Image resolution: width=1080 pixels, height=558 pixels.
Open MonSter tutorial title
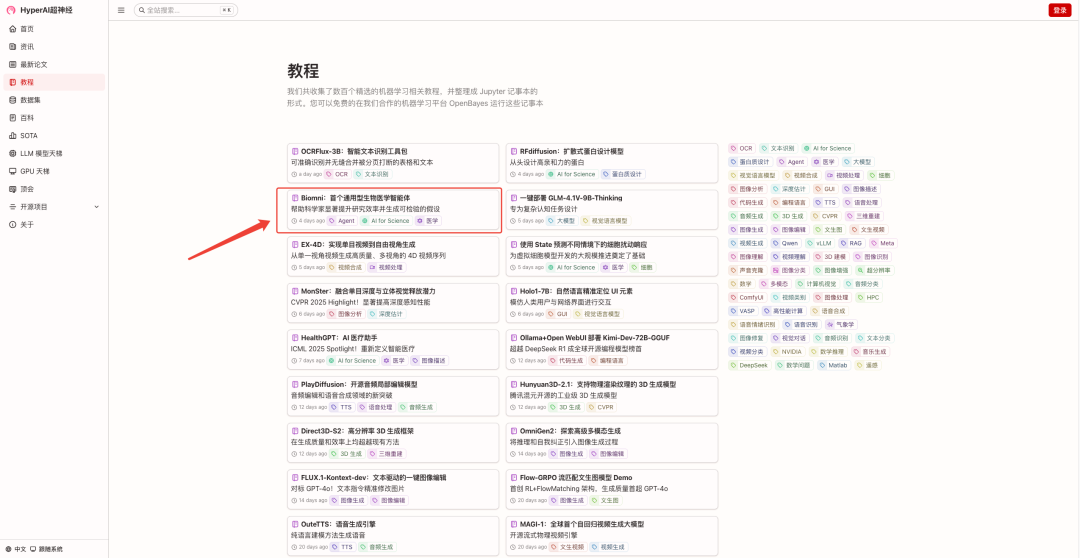click(x=368, y=291)
